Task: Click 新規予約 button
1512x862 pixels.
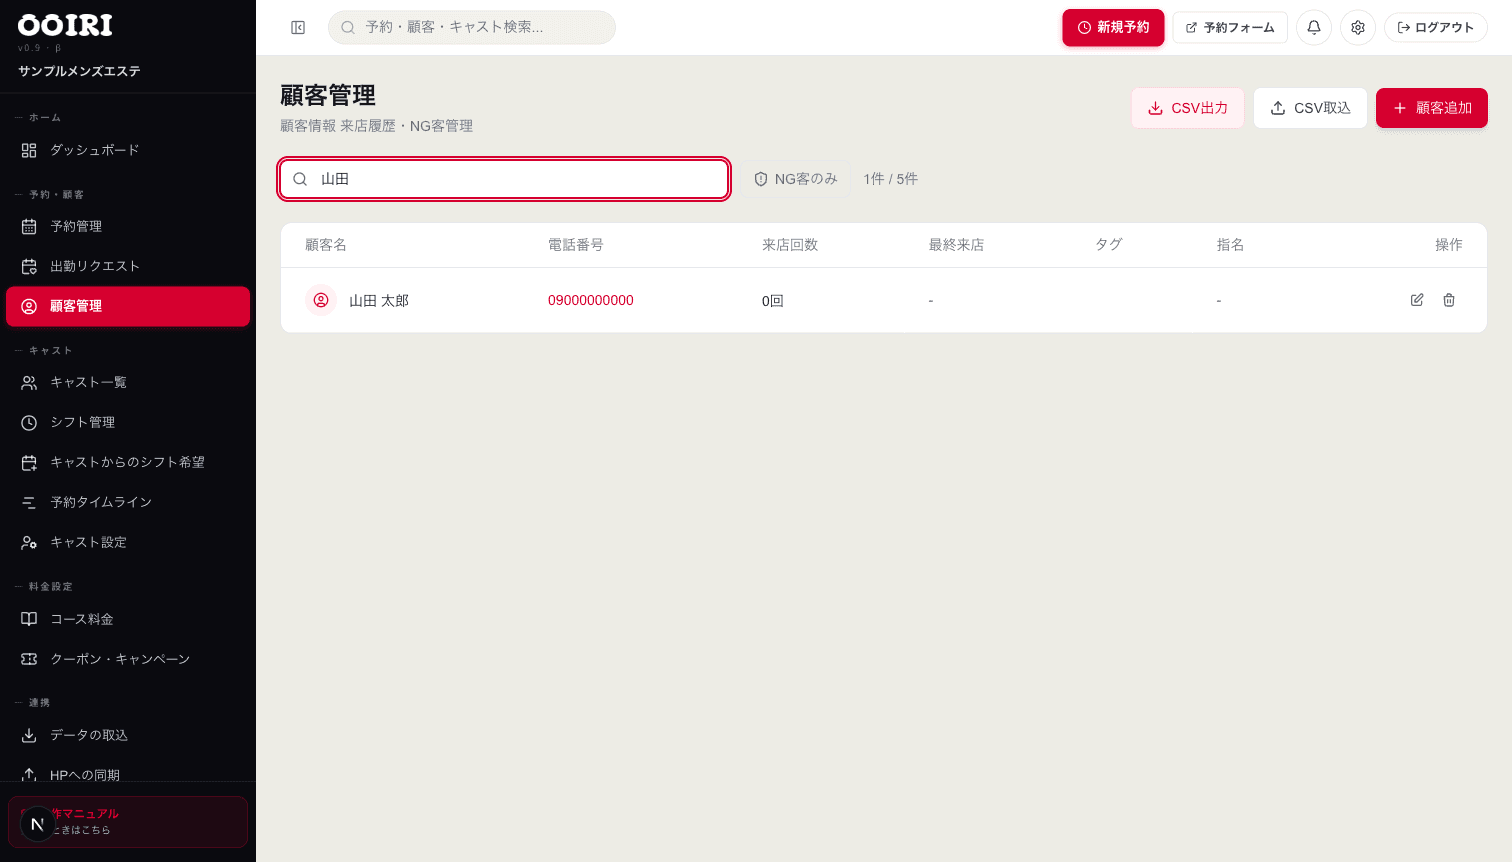Action: [x=1113, y=28]
